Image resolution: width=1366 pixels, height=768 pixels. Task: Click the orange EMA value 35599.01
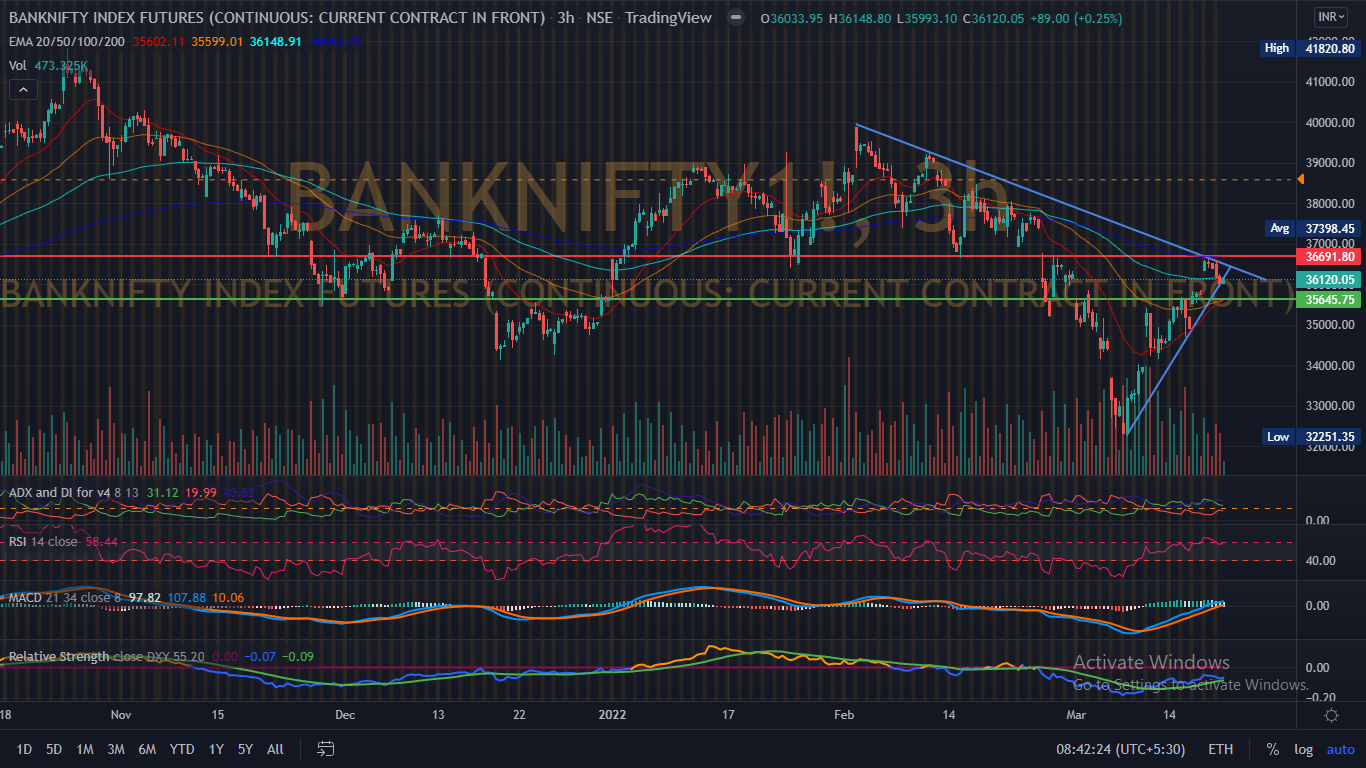pyautogui.click(x=215, y=41)
